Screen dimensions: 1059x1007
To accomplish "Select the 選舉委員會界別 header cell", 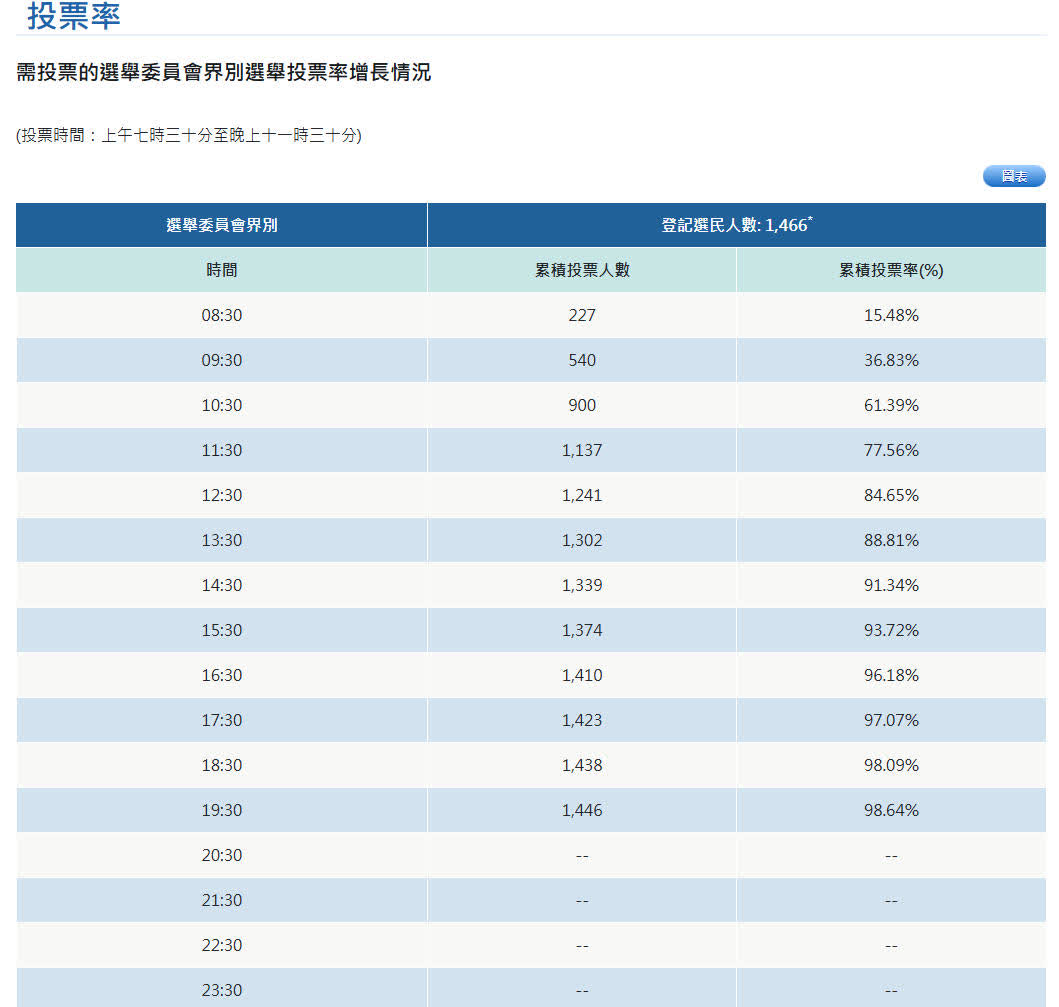I will (x=221, y=225).
